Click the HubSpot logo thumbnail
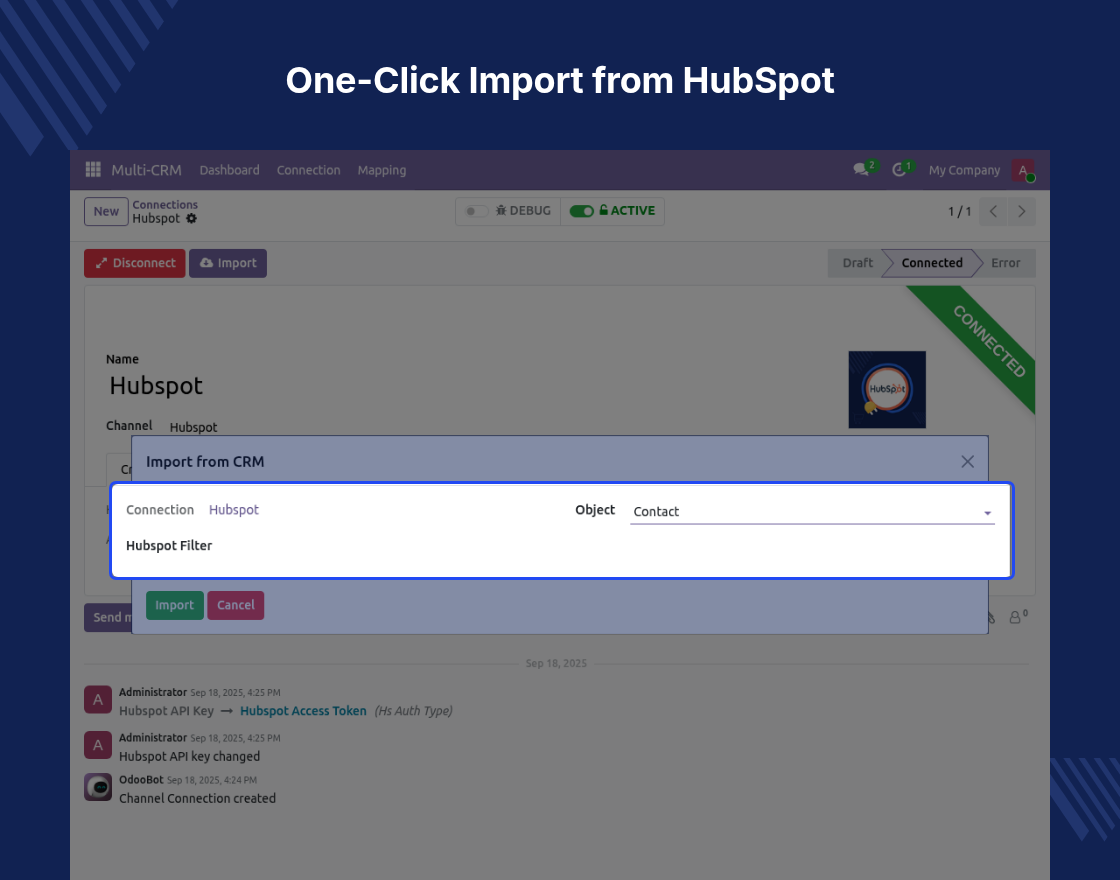 (x=887, y=389)
